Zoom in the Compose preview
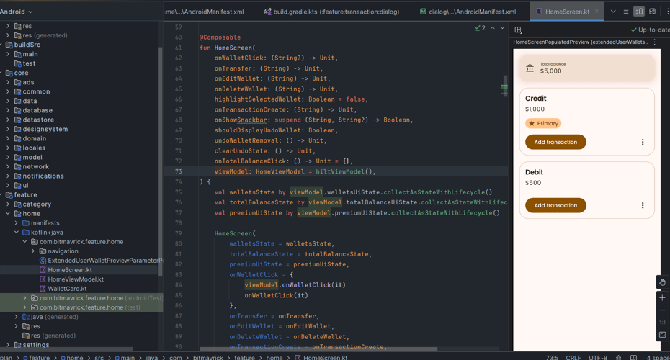 (662, 298)
